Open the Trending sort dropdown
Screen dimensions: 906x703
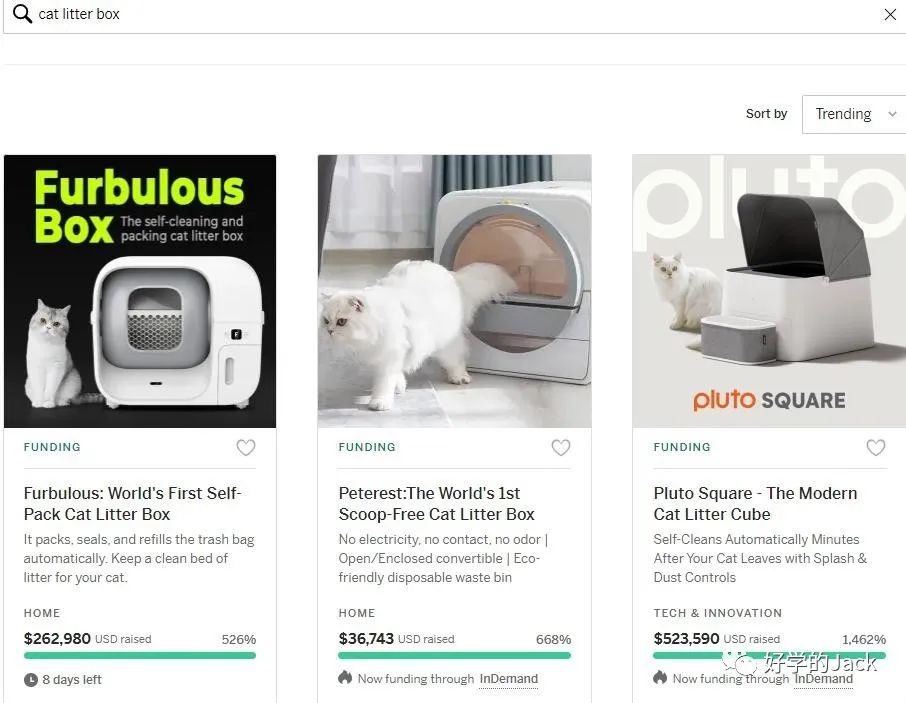(852, 114)
